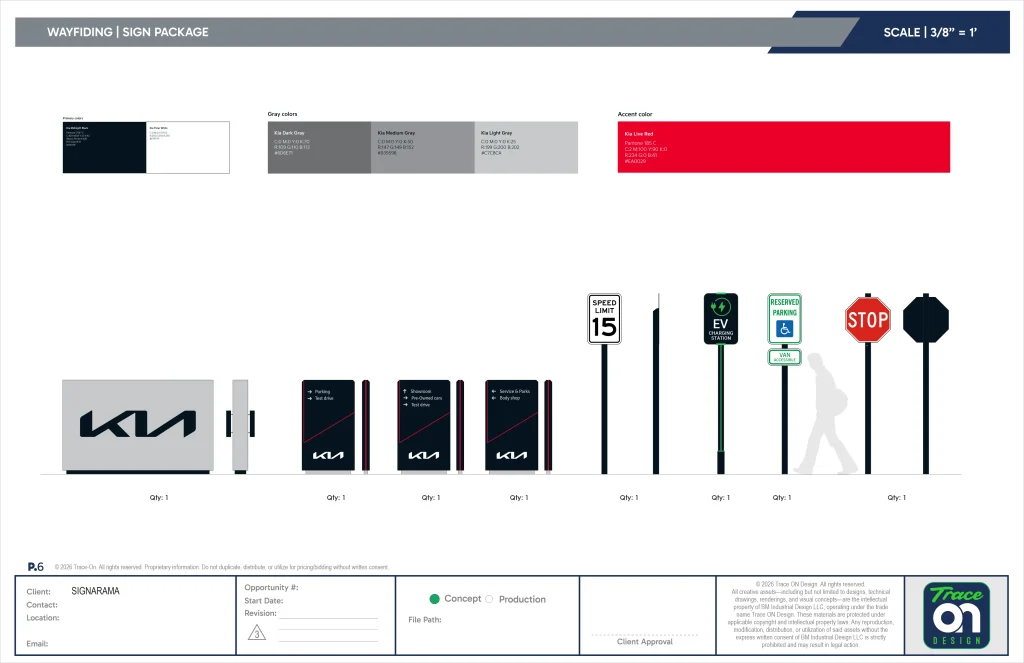
Task: Click the Reserved Parking handicap sign
Action: (784, 319)
